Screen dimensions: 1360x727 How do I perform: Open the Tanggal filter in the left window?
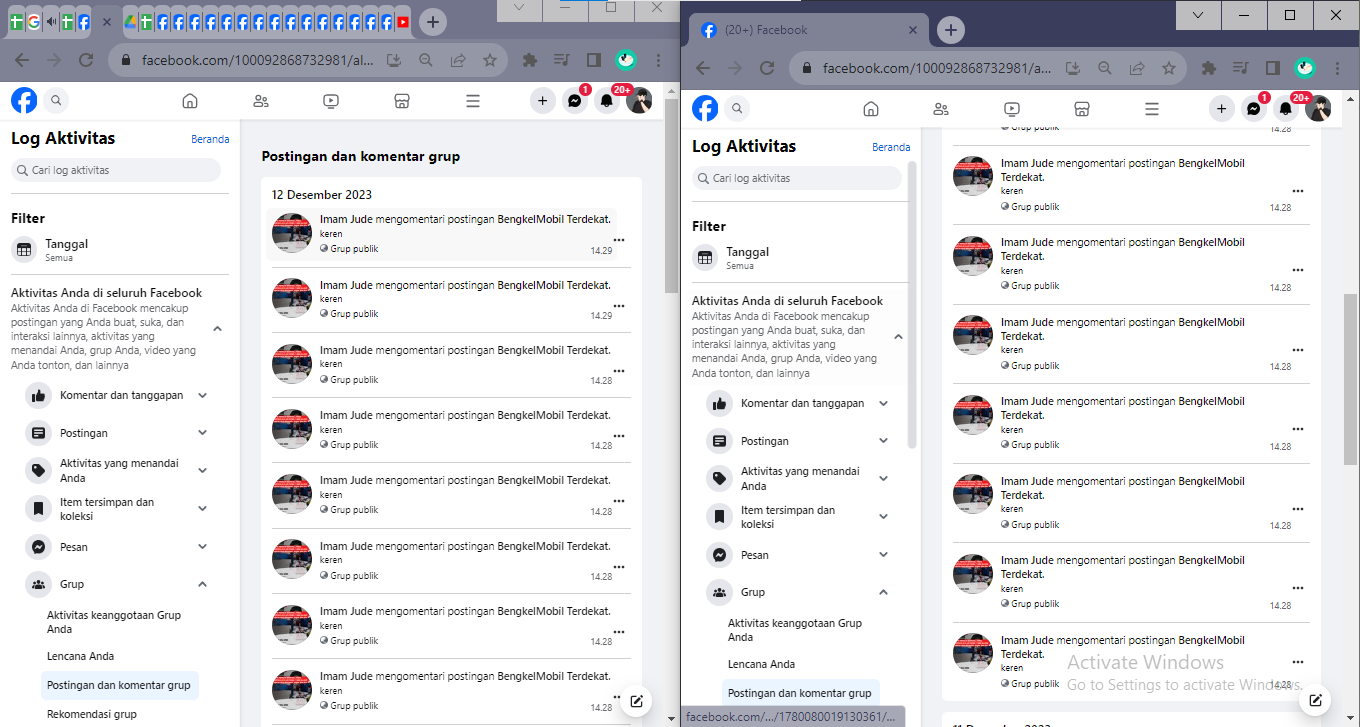[120, 249]
